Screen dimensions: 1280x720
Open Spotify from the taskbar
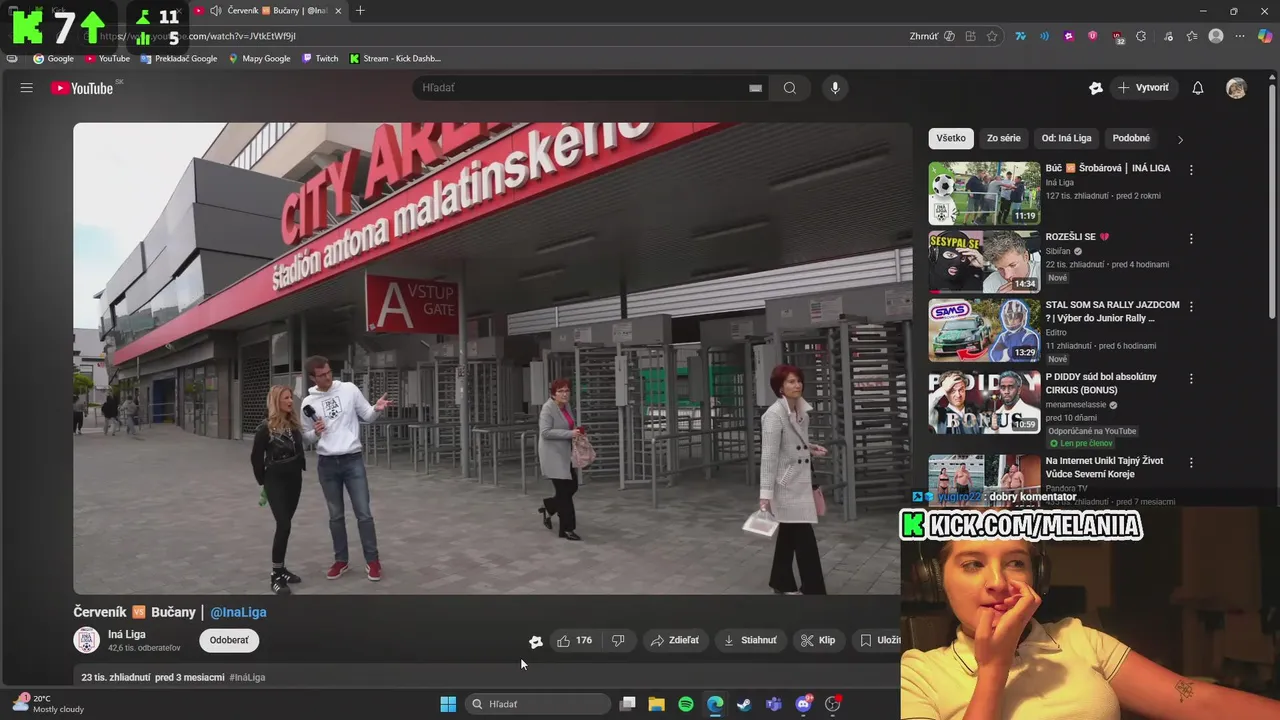[x=686, y=704]
